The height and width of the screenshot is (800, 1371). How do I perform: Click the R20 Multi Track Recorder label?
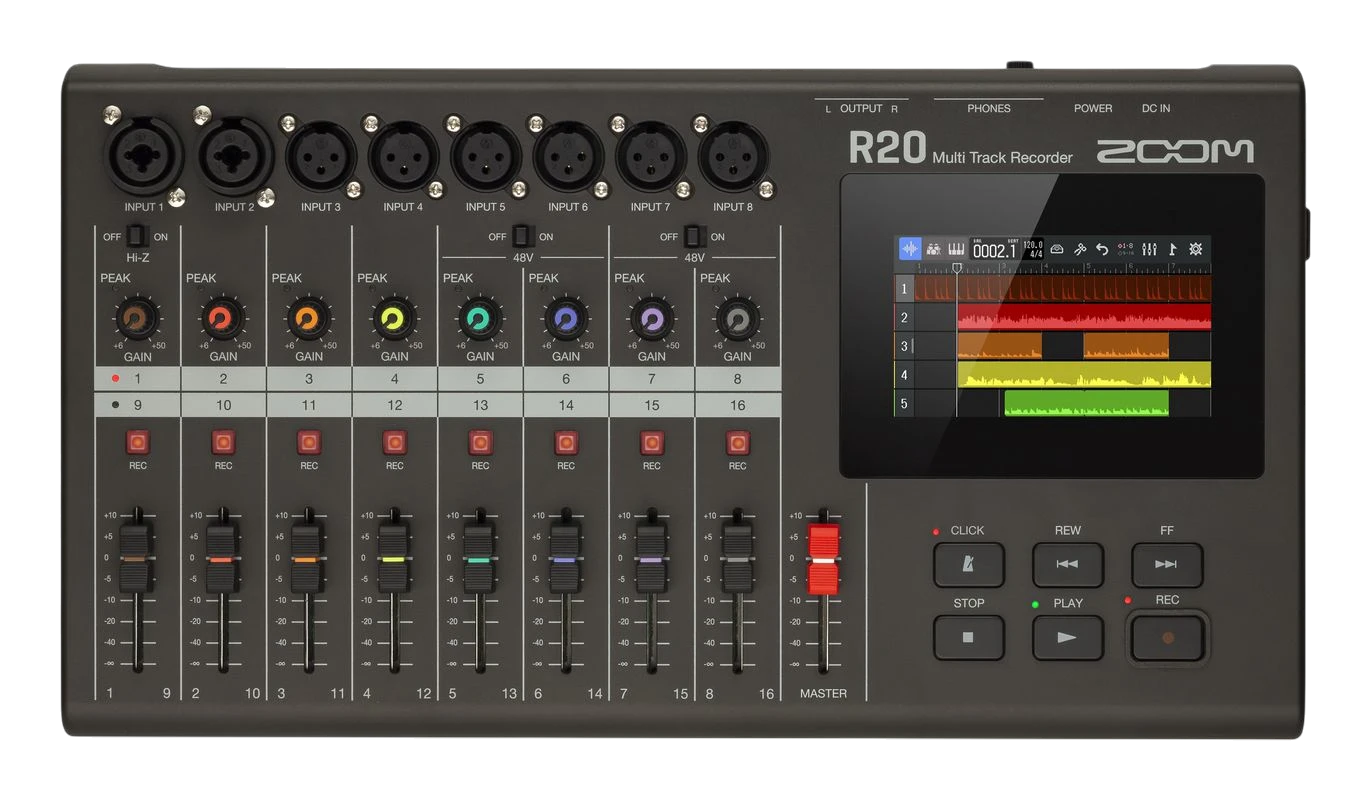click(961, 149)
